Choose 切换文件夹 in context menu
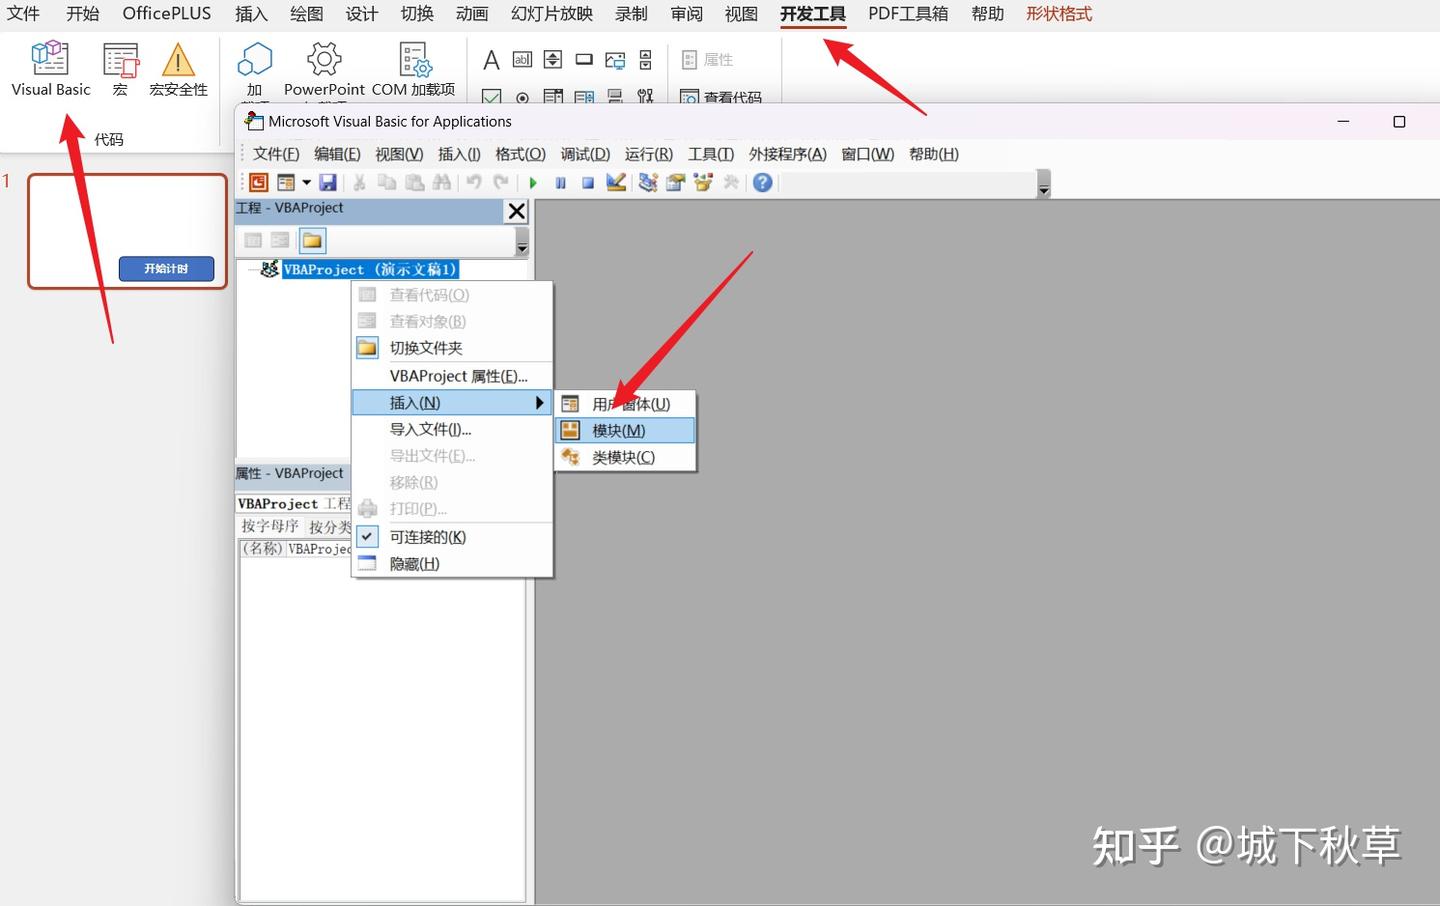The image size is (1440, 906). coord(452,348)
